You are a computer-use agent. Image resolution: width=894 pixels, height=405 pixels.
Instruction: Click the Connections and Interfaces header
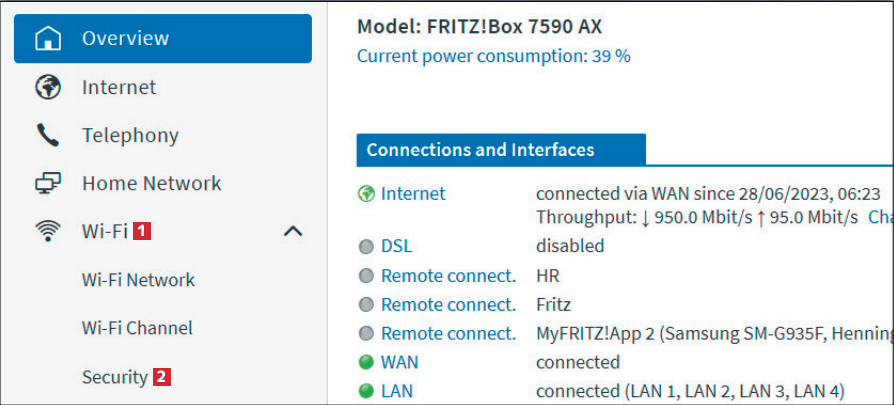click(x=480, y=150)
